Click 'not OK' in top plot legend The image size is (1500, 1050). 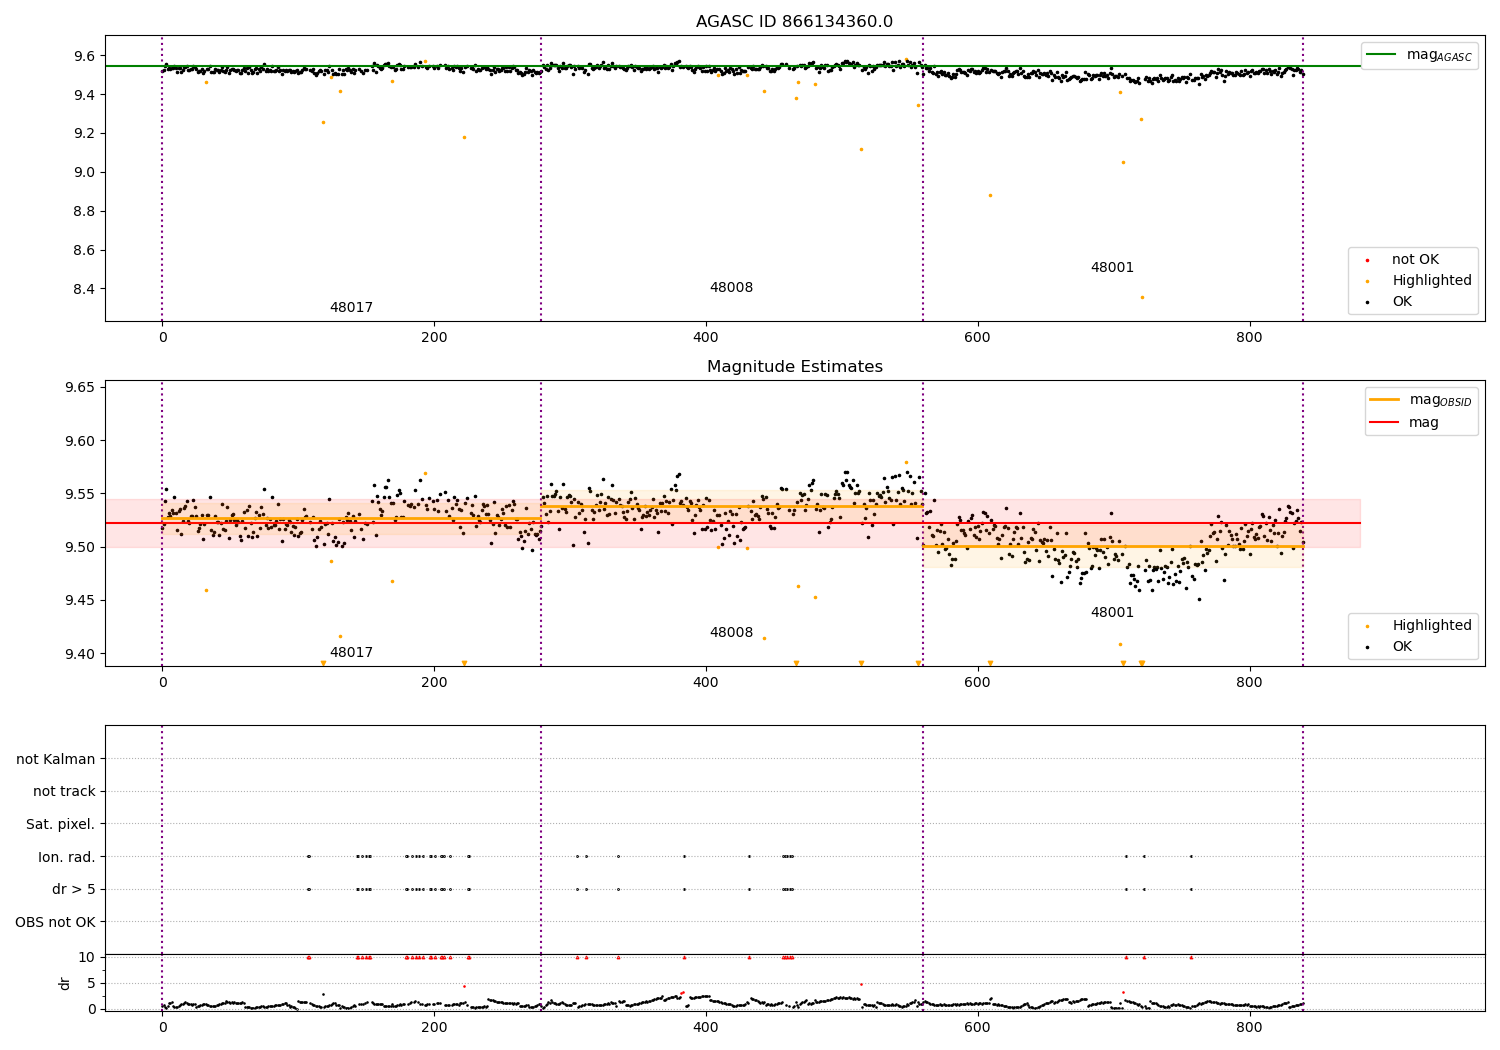(1415, 260)
